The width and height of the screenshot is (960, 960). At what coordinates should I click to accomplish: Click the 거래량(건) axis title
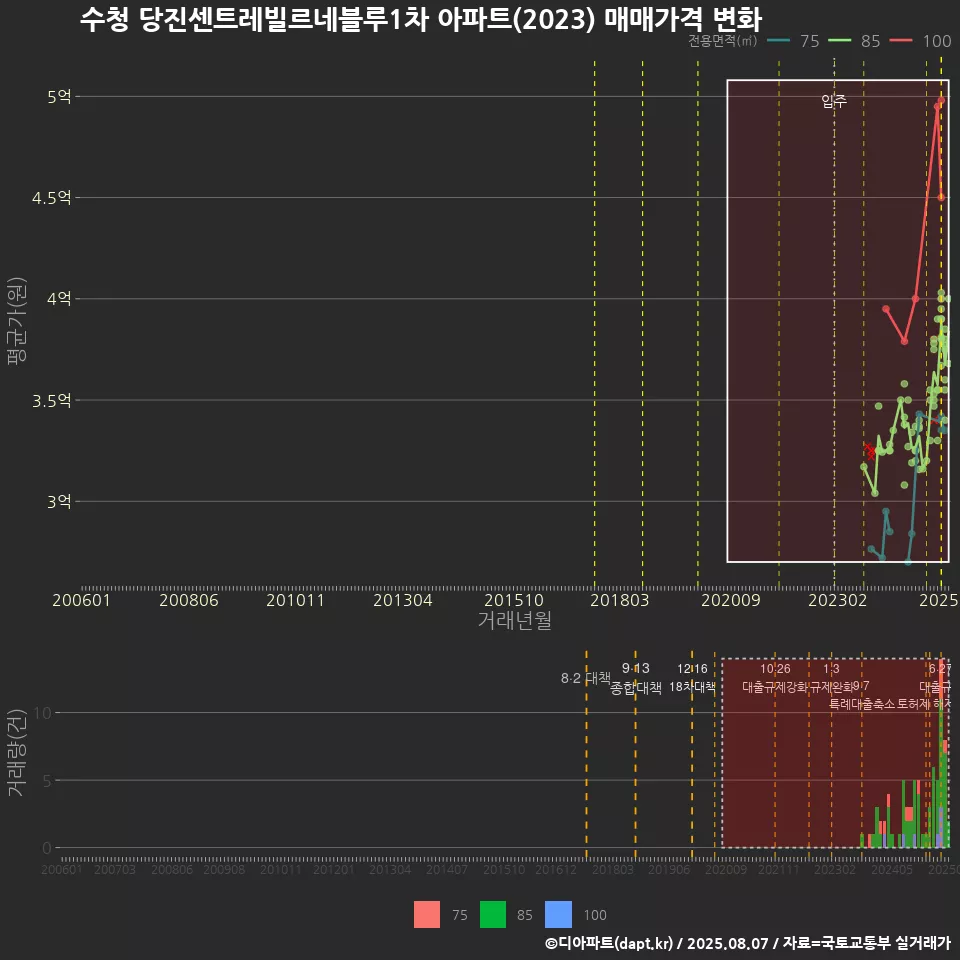17,752
